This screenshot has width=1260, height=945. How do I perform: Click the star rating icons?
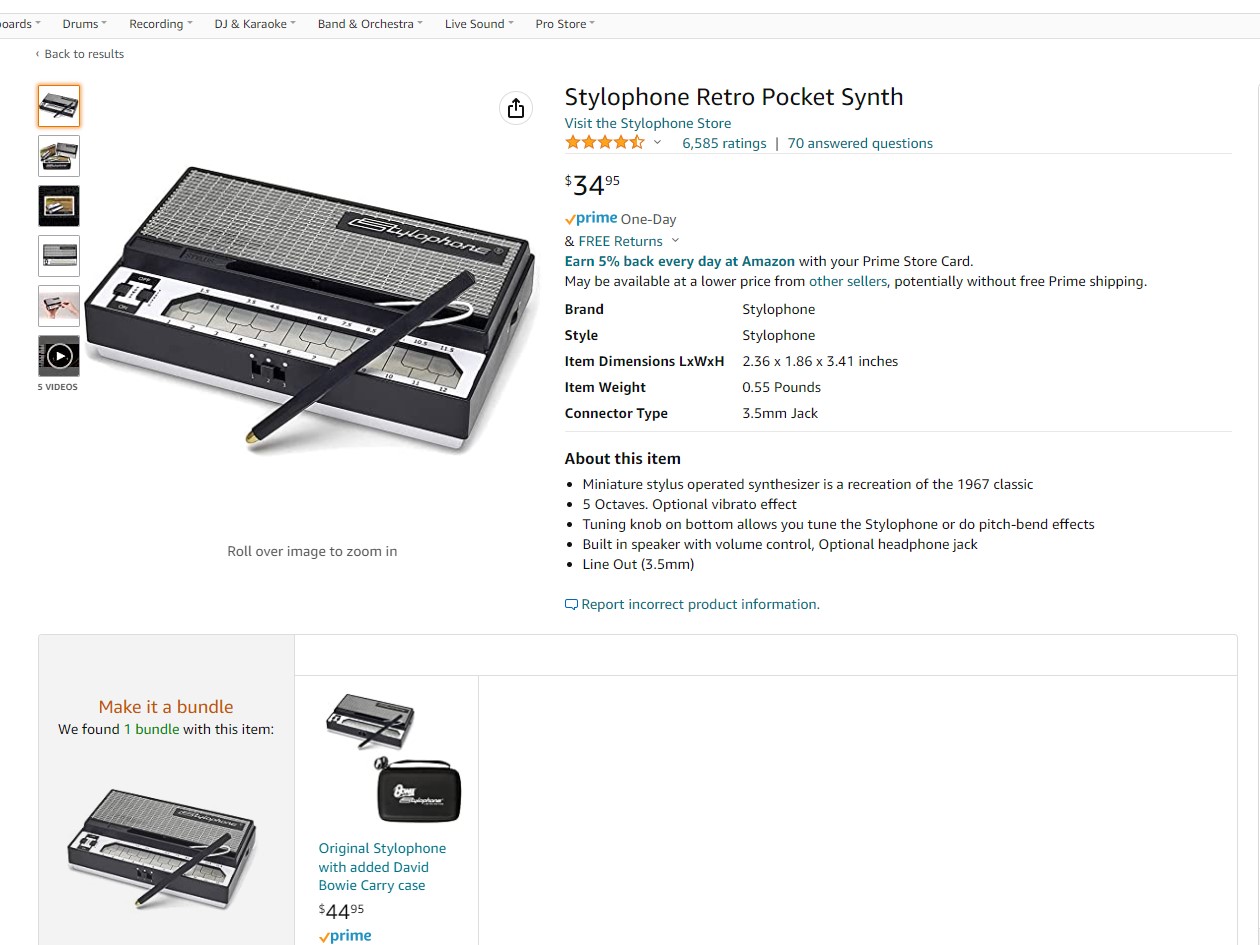tap(604, 143)
